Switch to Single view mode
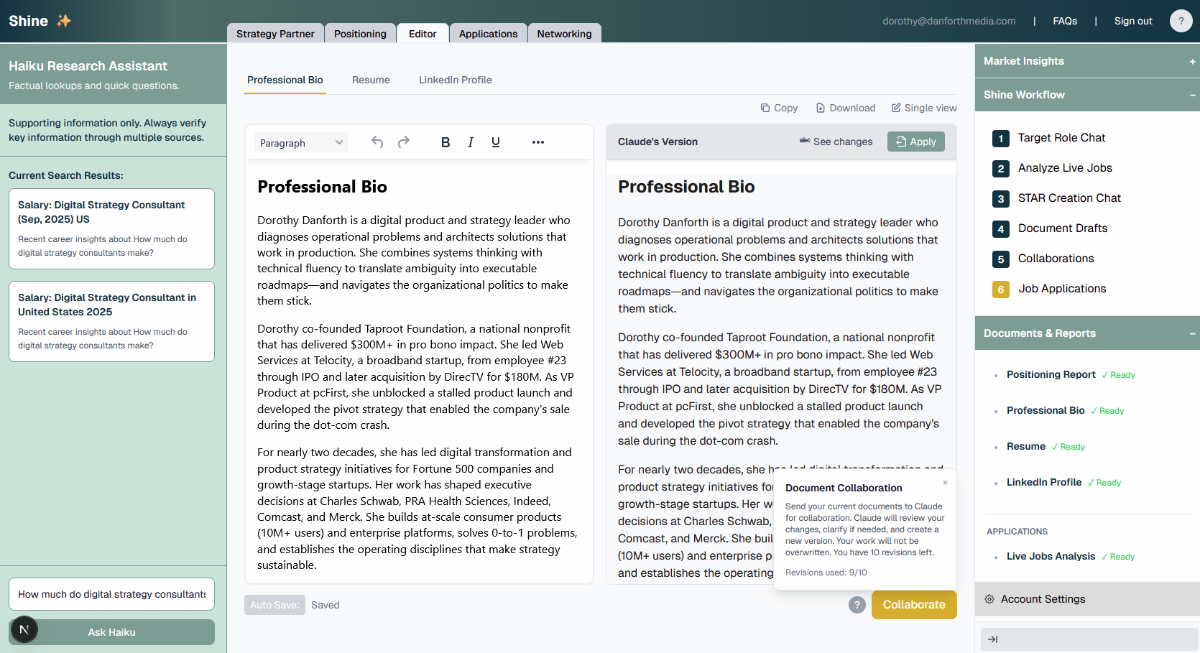Image resolution: width=1200 pixels, height=653 pixels. pyautogui.click(x=923, y=108)
